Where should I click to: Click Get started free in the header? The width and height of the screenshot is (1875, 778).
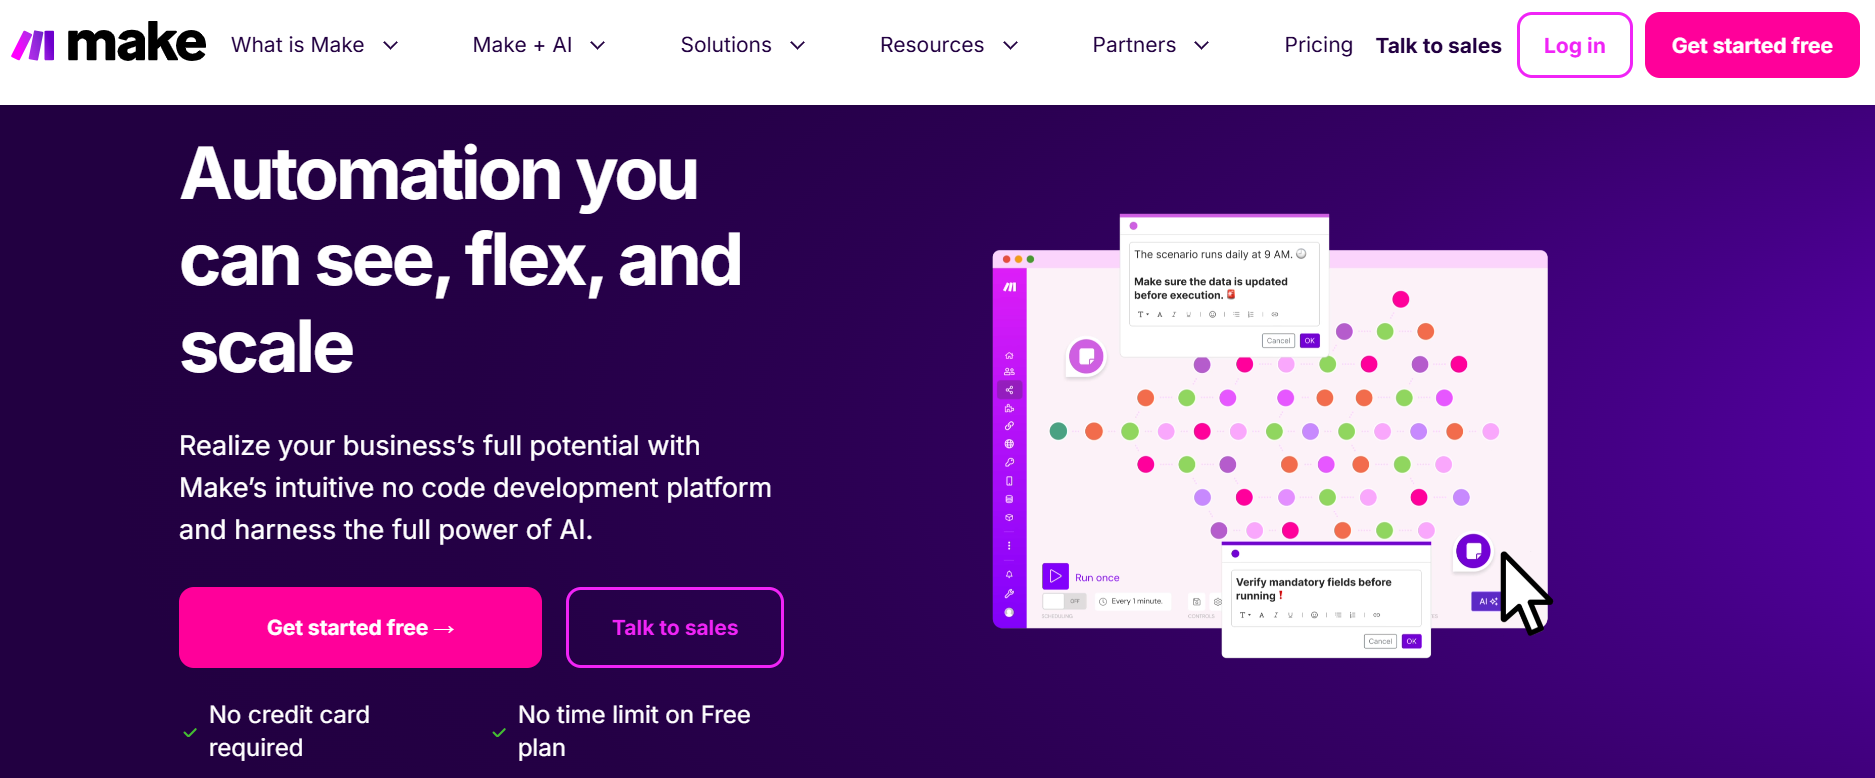tap(1752, 45)
